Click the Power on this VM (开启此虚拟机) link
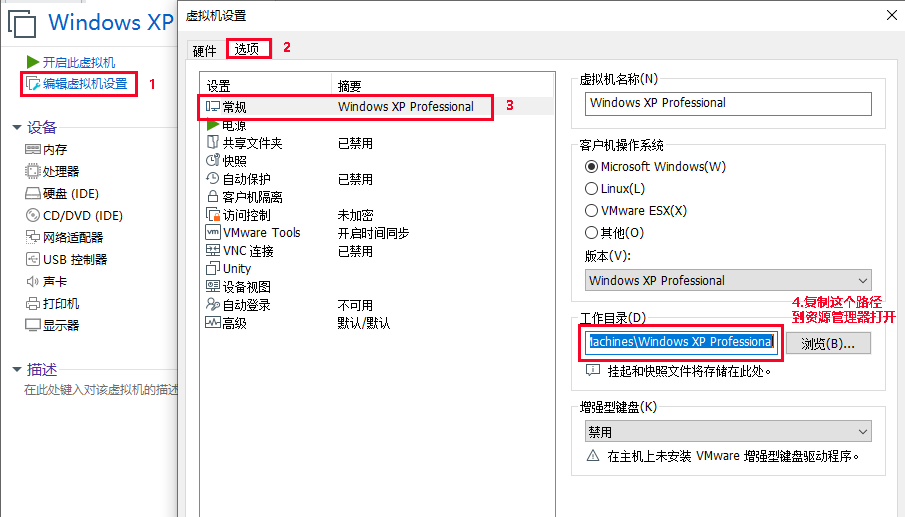This screenshot has width=905, height=517. coord(78,62)
